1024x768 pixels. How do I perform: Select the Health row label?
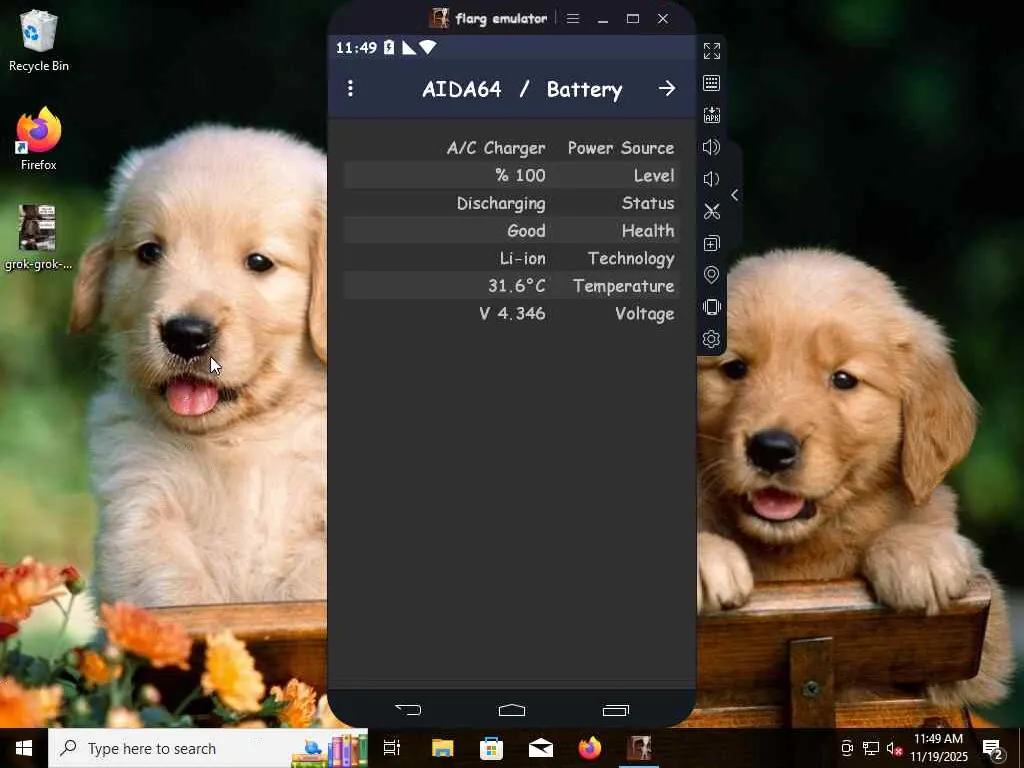tap(648, 231)
